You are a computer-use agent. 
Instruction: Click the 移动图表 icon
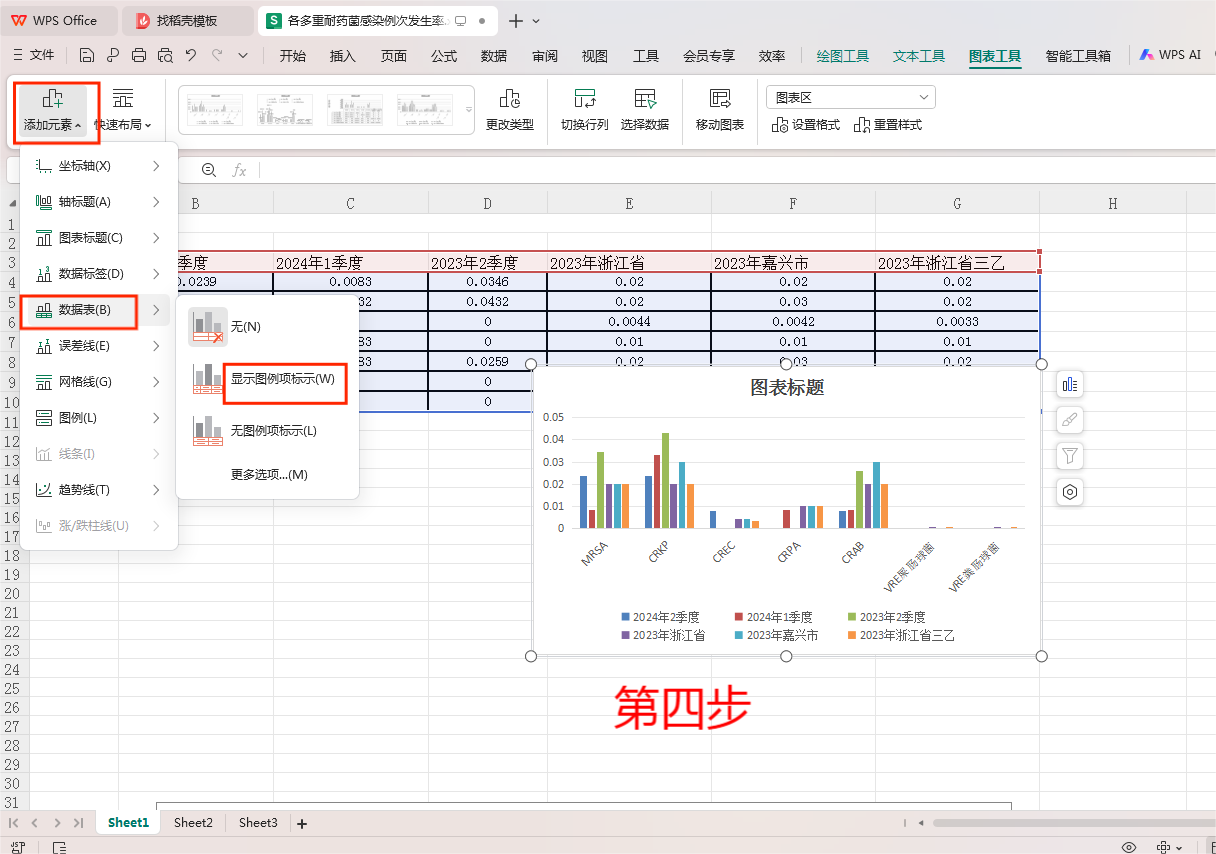coord(718,110)
